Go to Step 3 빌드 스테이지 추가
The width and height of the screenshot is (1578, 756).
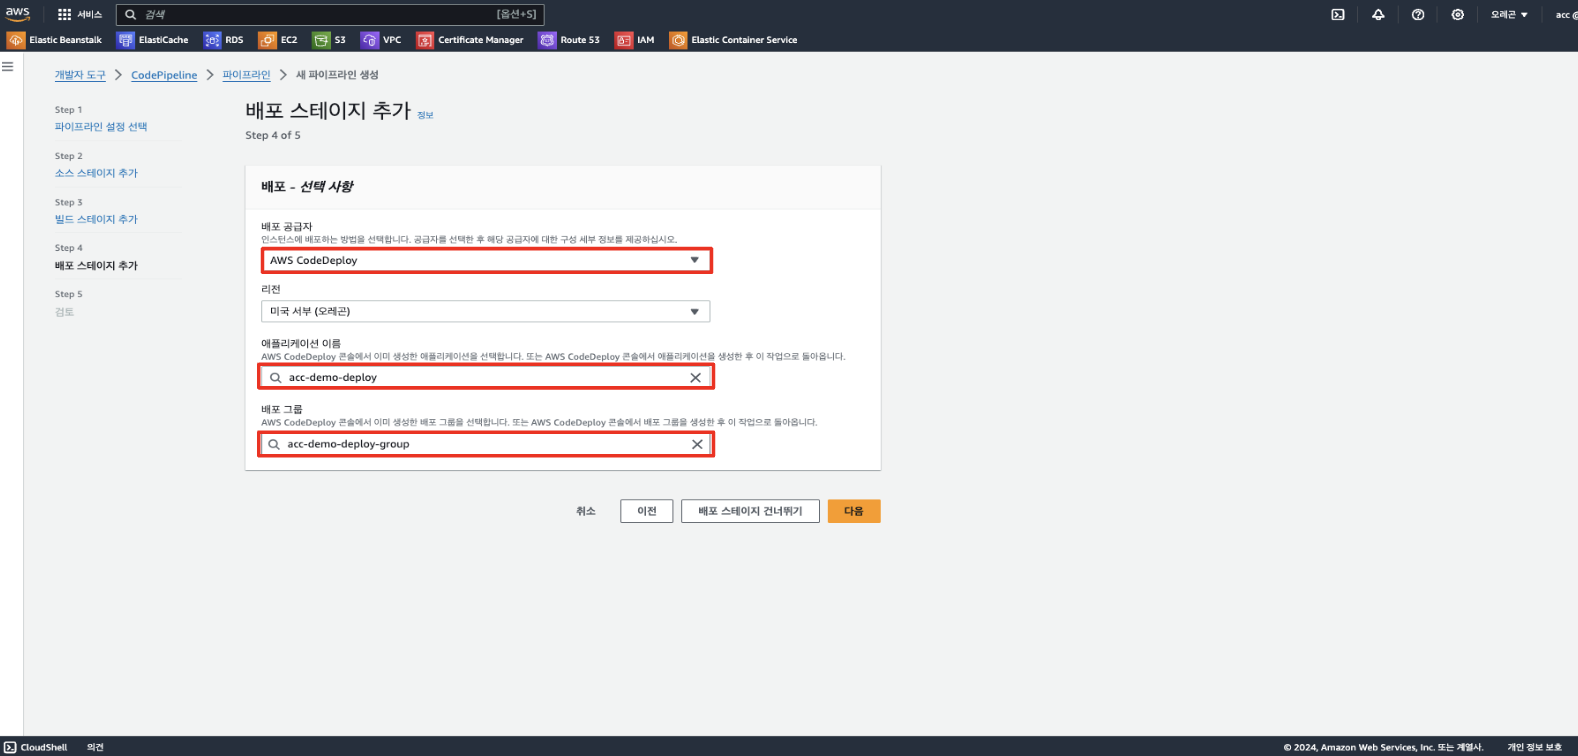(x=96, y=219)
